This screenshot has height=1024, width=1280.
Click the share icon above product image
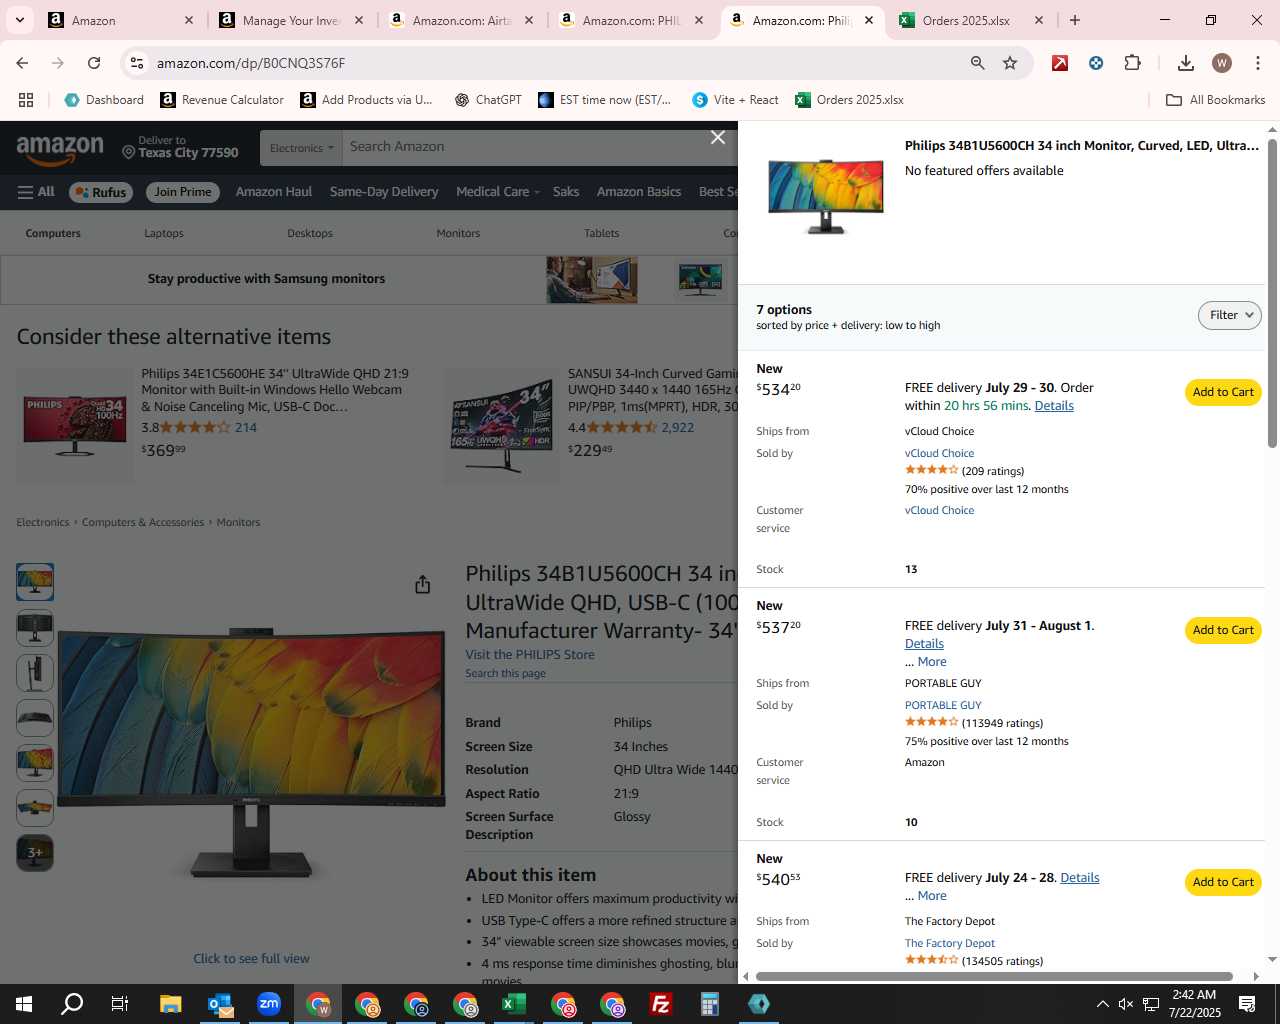point(423,584)
